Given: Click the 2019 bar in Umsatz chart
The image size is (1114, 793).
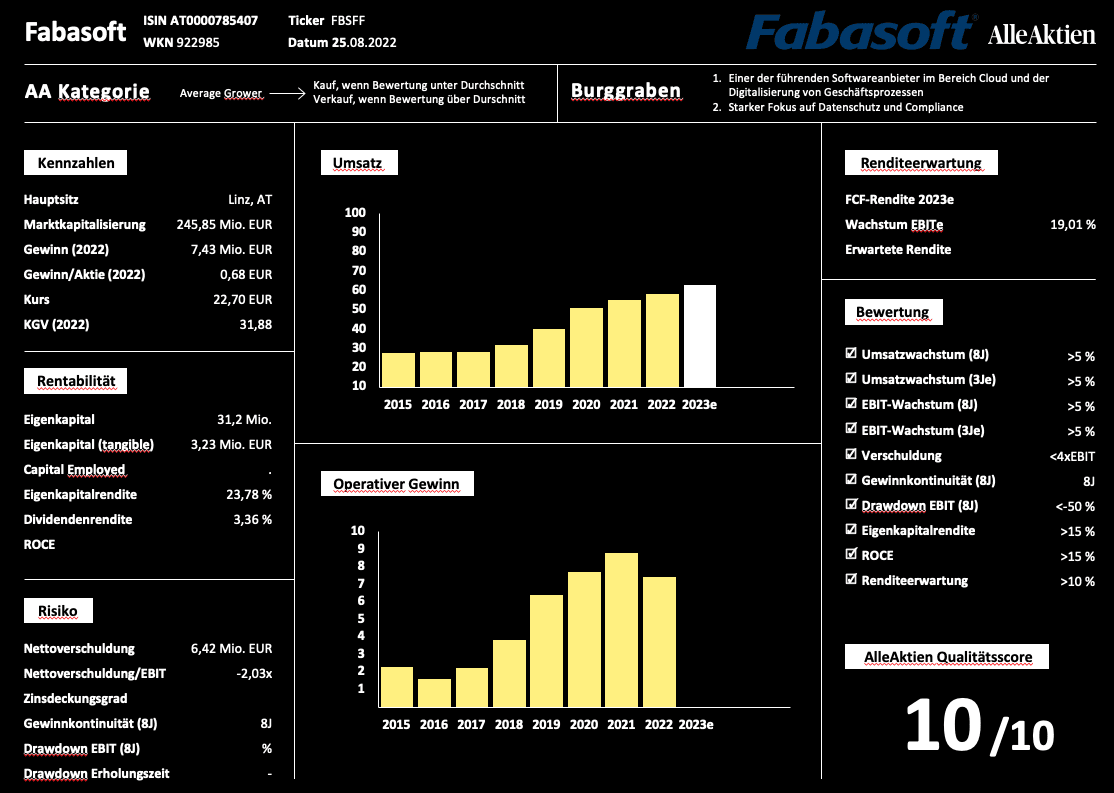Looking at the screenshot, I should tap(549, 358).
